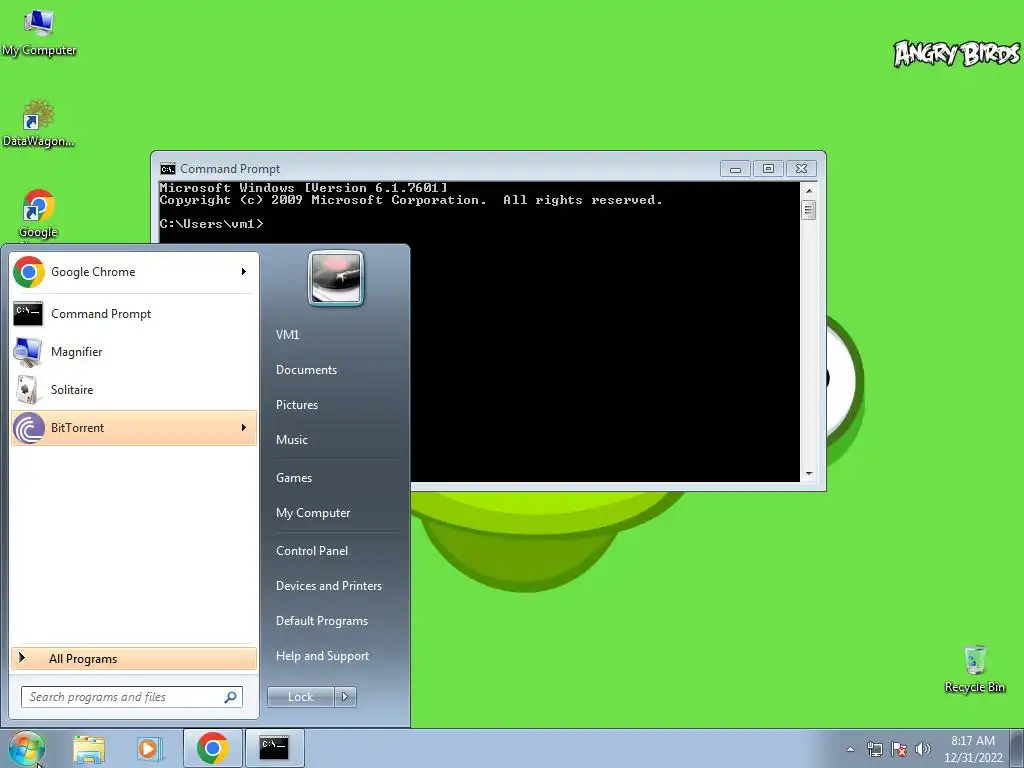Open BitTorrent from the Start menu

(134, 428)
